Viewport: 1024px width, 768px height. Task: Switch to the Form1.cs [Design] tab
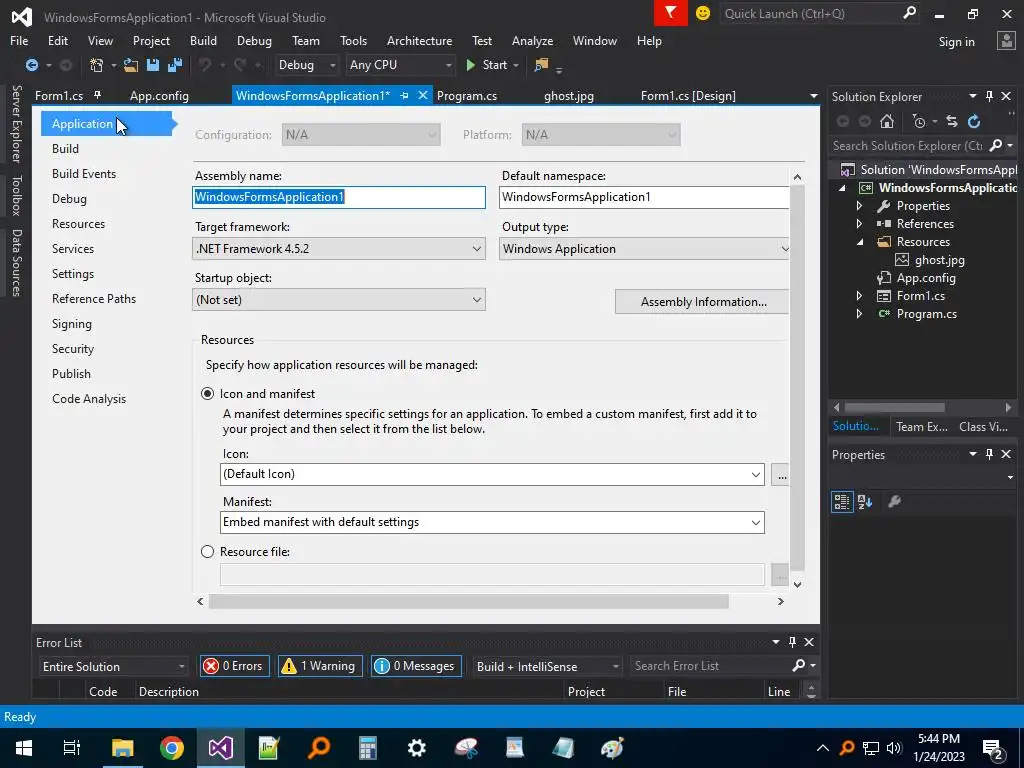[688, 96]
